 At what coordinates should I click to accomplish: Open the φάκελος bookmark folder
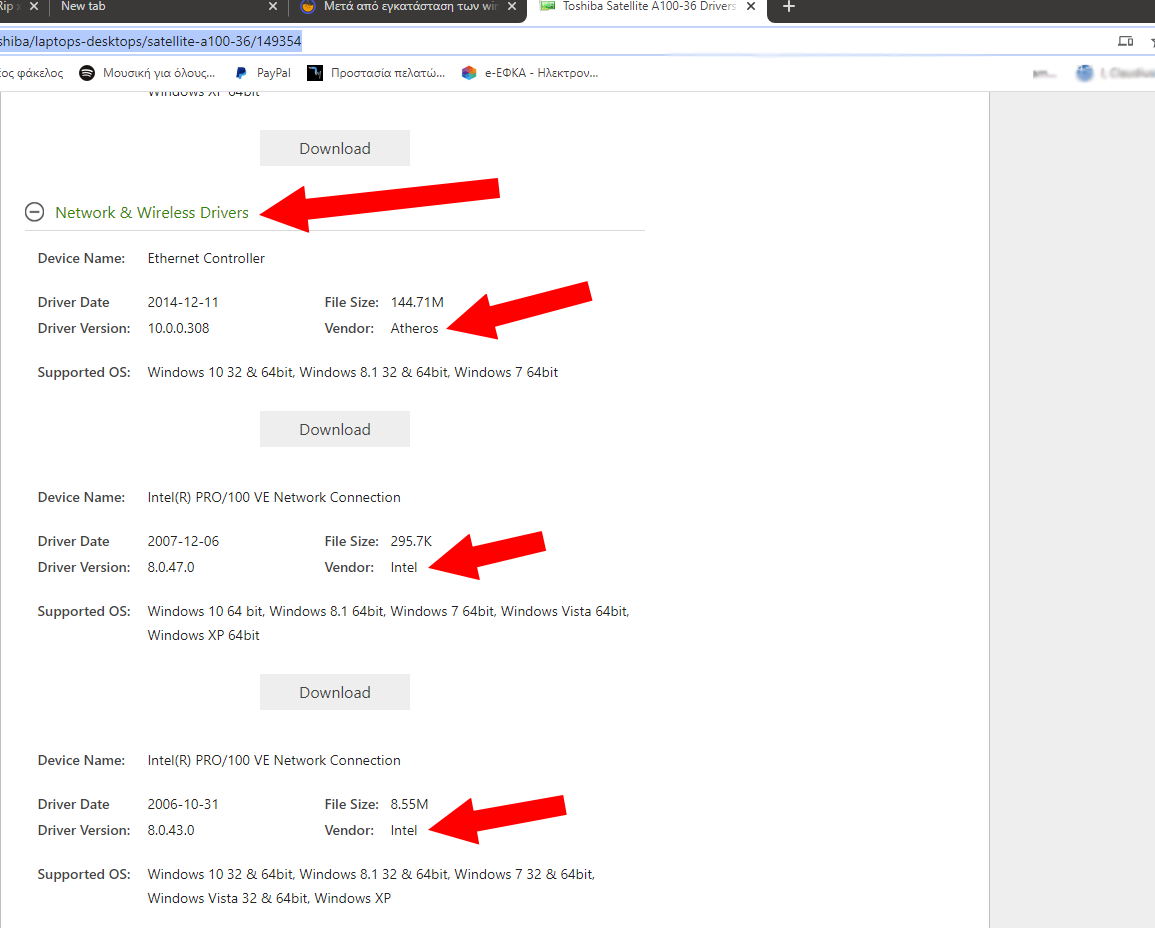pyautogui.click(x=32, y=73)
